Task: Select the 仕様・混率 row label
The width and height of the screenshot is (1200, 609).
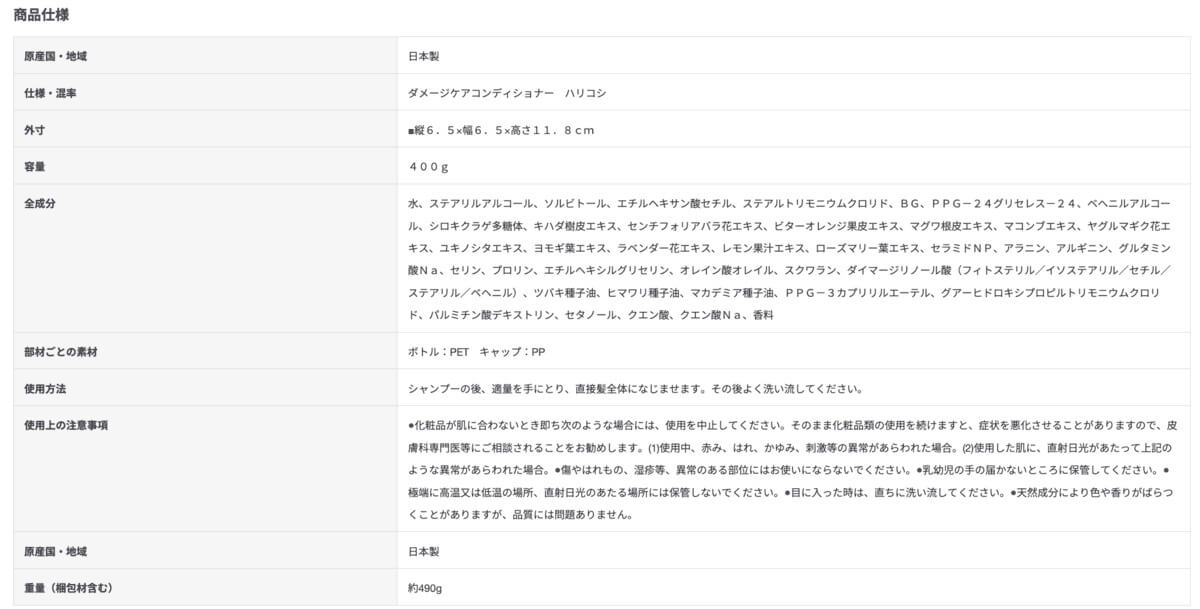Action: coord(51,93)
